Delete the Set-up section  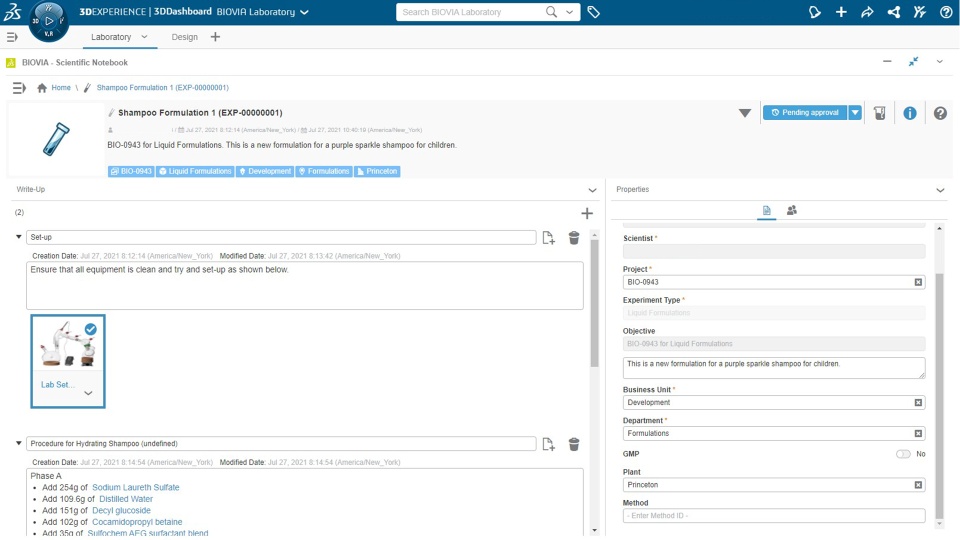574,238
